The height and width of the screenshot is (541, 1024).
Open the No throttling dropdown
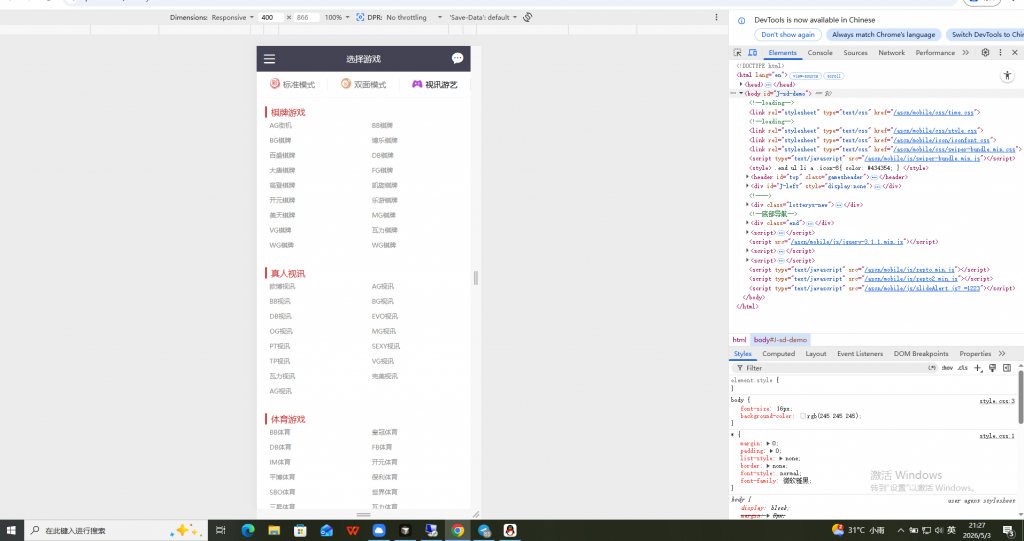tap(414, 18)
